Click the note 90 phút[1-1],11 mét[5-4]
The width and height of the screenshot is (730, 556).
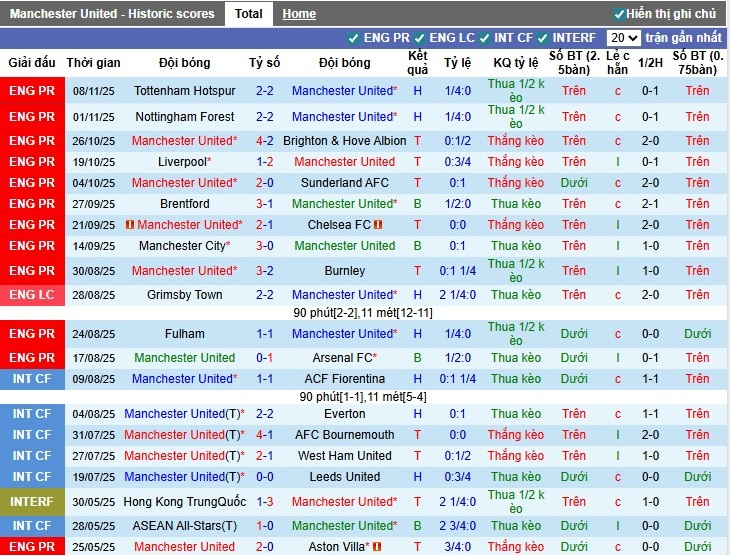coord(363,397)
